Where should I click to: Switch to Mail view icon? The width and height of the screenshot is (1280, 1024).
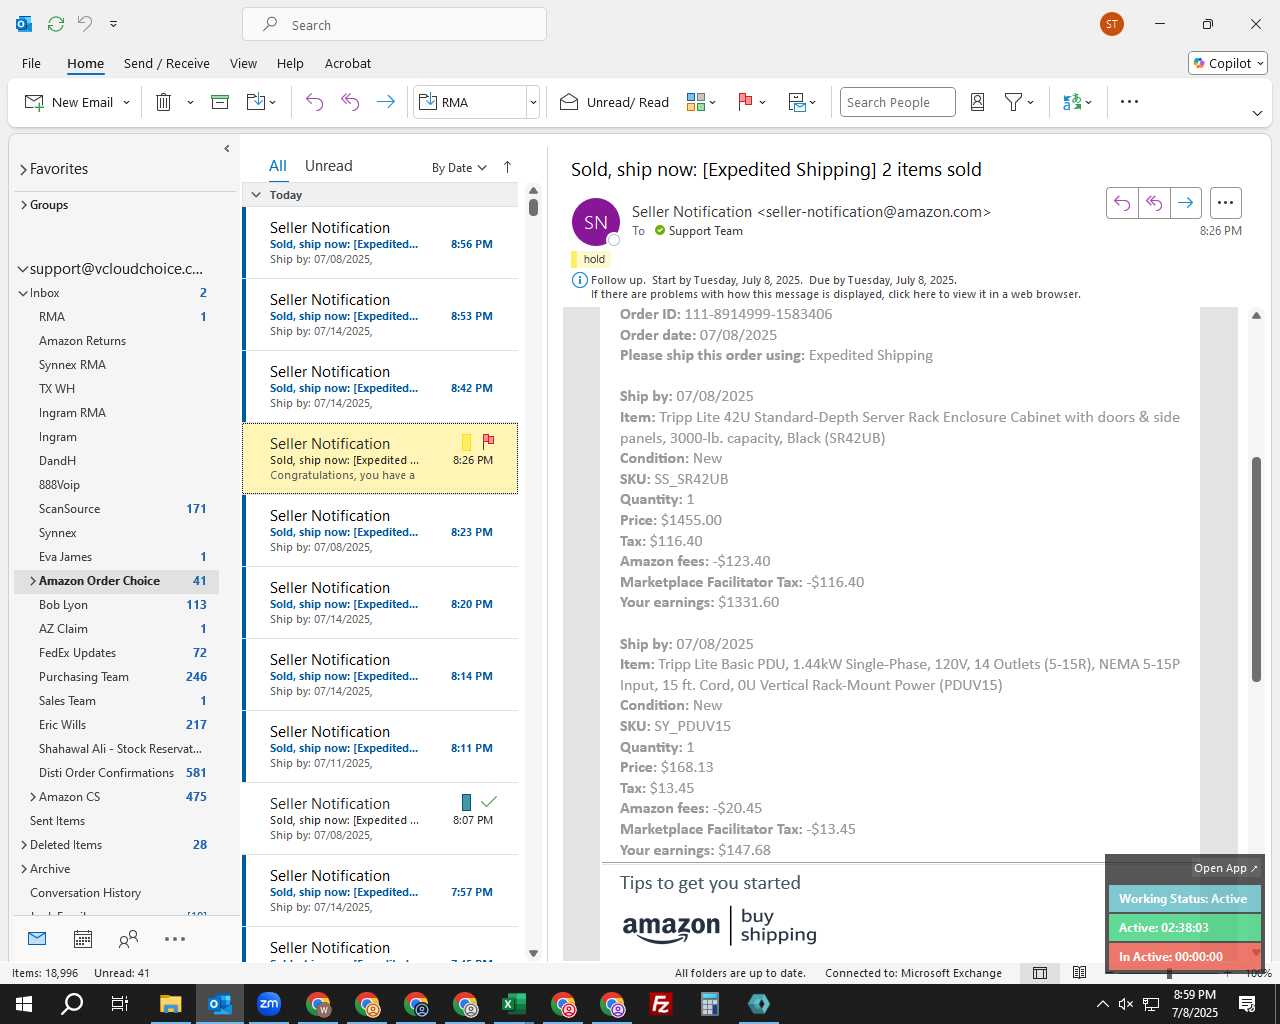37,939
